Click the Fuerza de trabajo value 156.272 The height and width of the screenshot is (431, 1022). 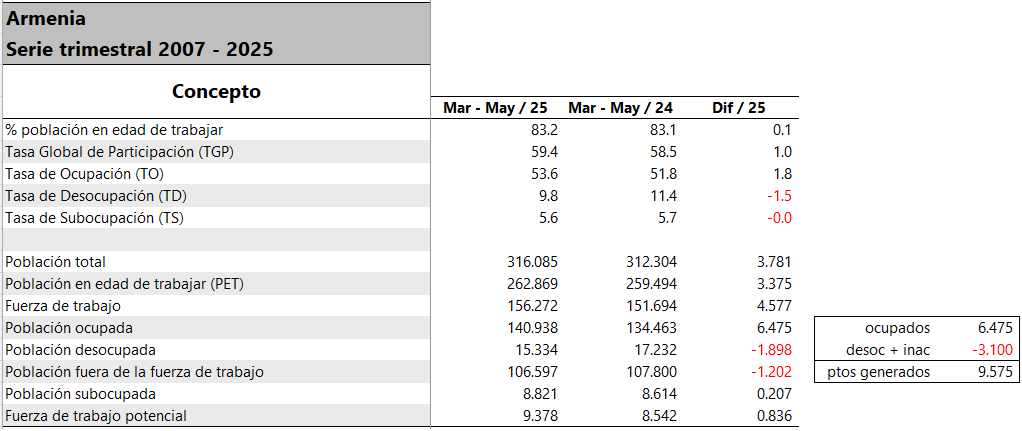click(x=533, y=306)
